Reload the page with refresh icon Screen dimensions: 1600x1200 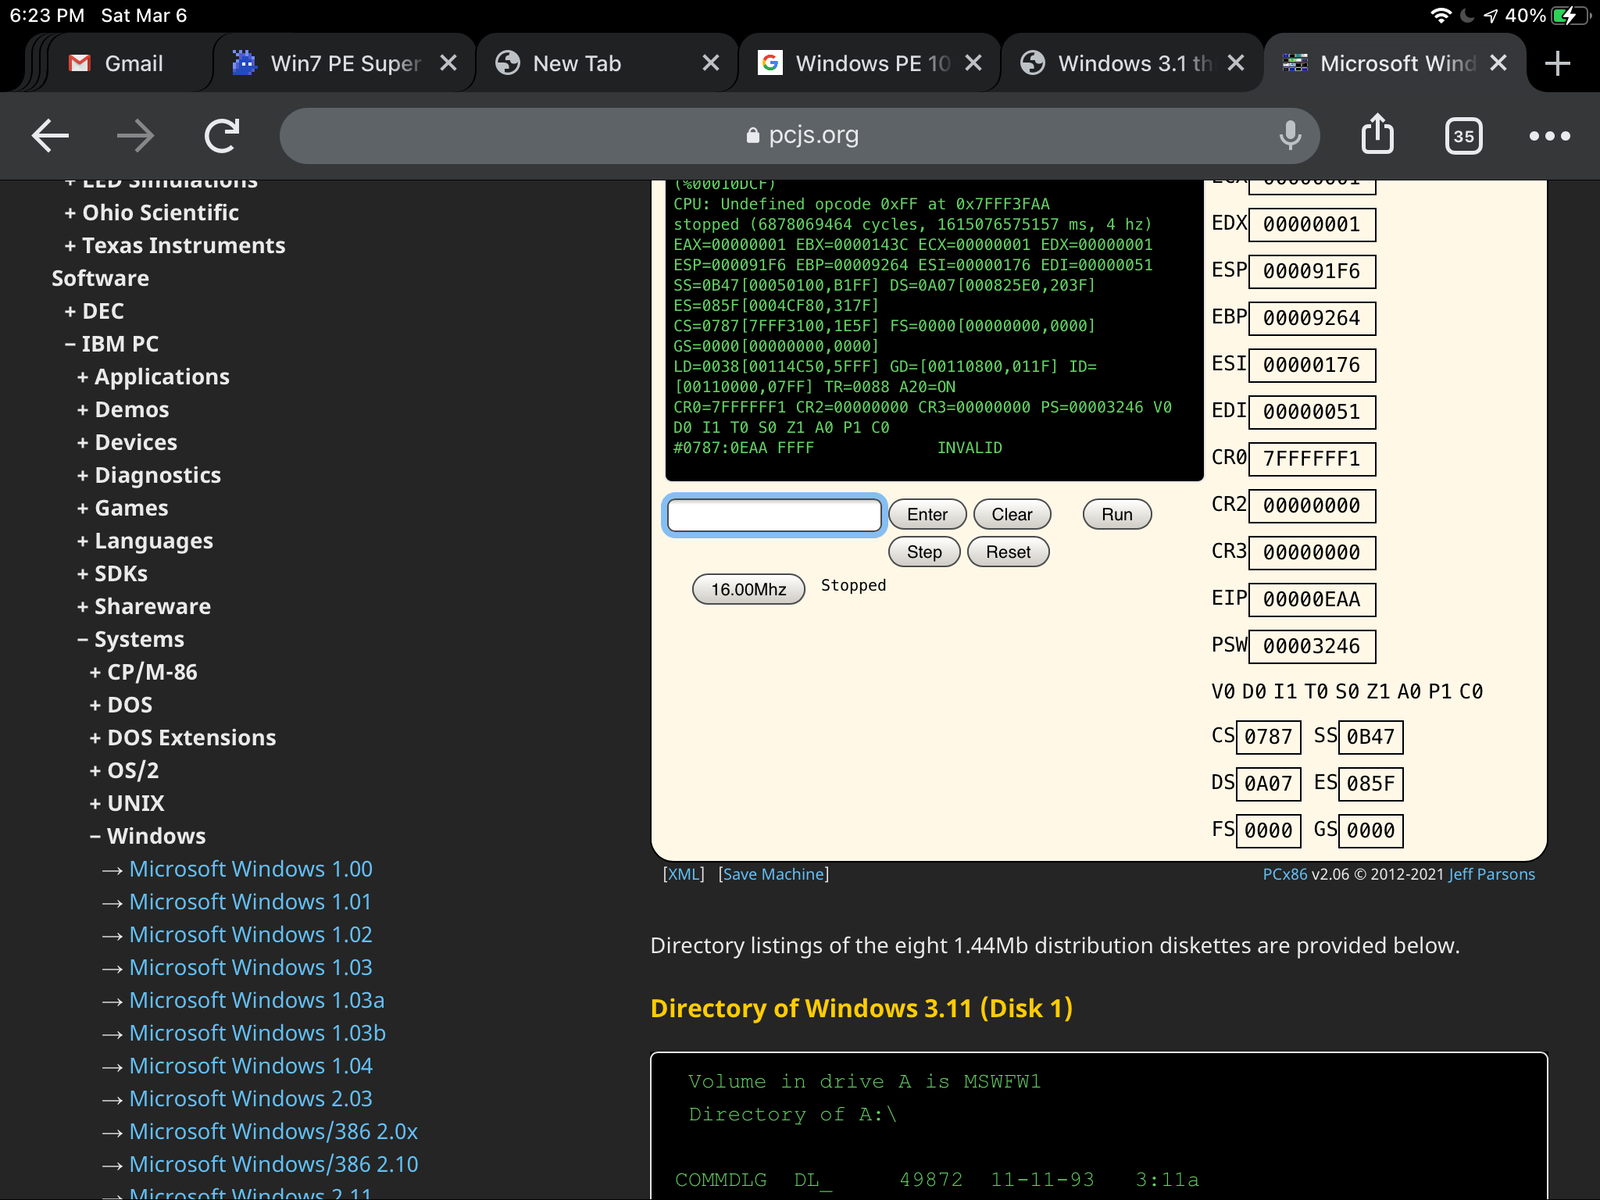pos(222,135)
